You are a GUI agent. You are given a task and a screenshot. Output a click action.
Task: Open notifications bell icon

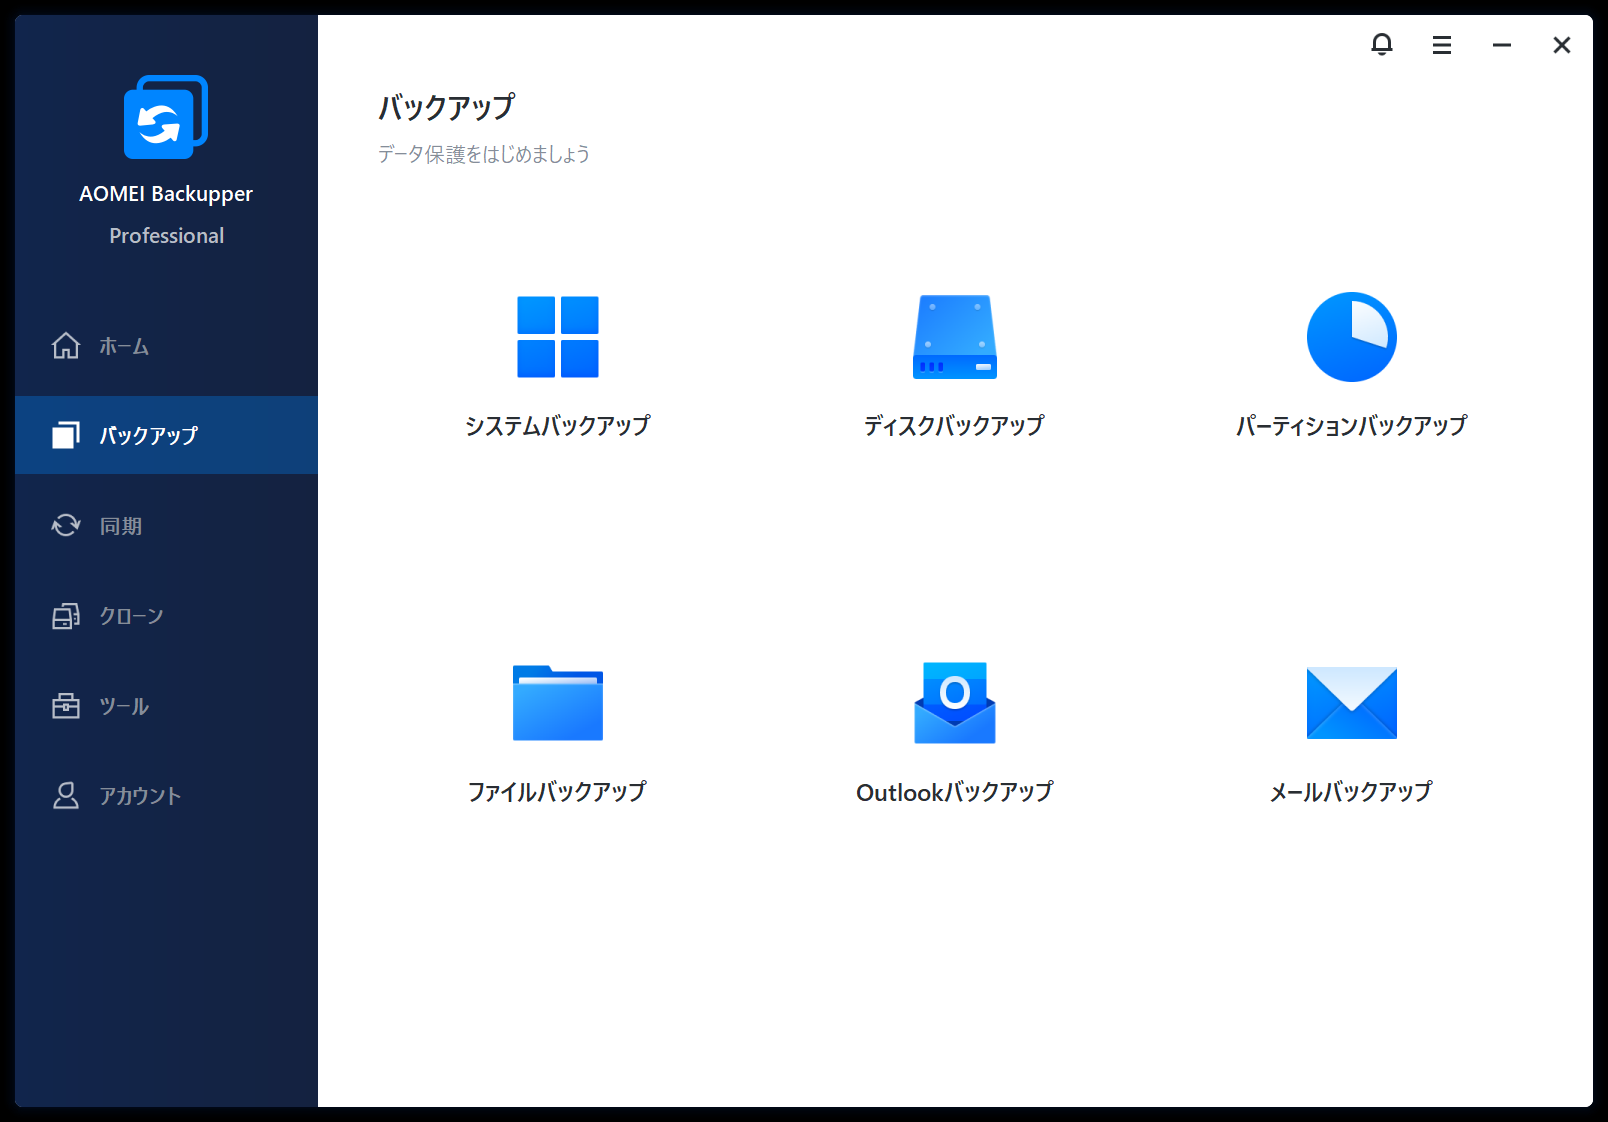pos(1381,45)
